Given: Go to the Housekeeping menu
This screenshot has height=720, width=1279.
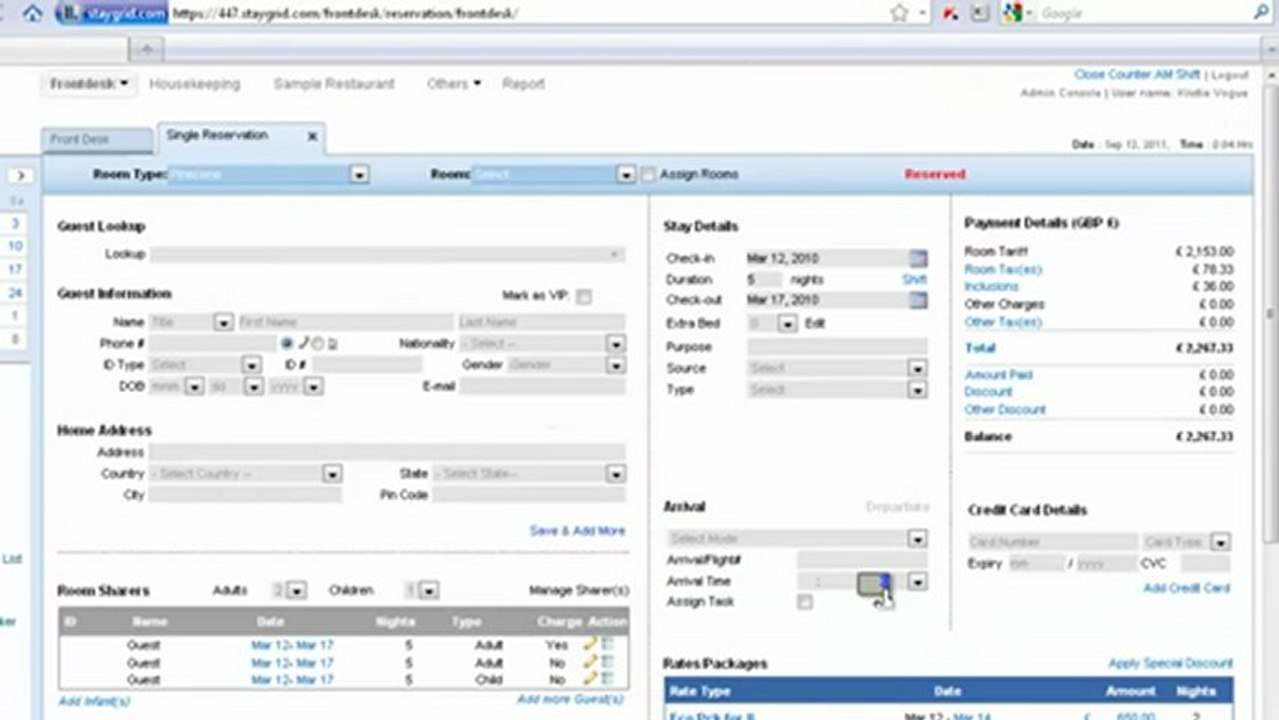Looking at the screenshot, I should coord(195,84).
